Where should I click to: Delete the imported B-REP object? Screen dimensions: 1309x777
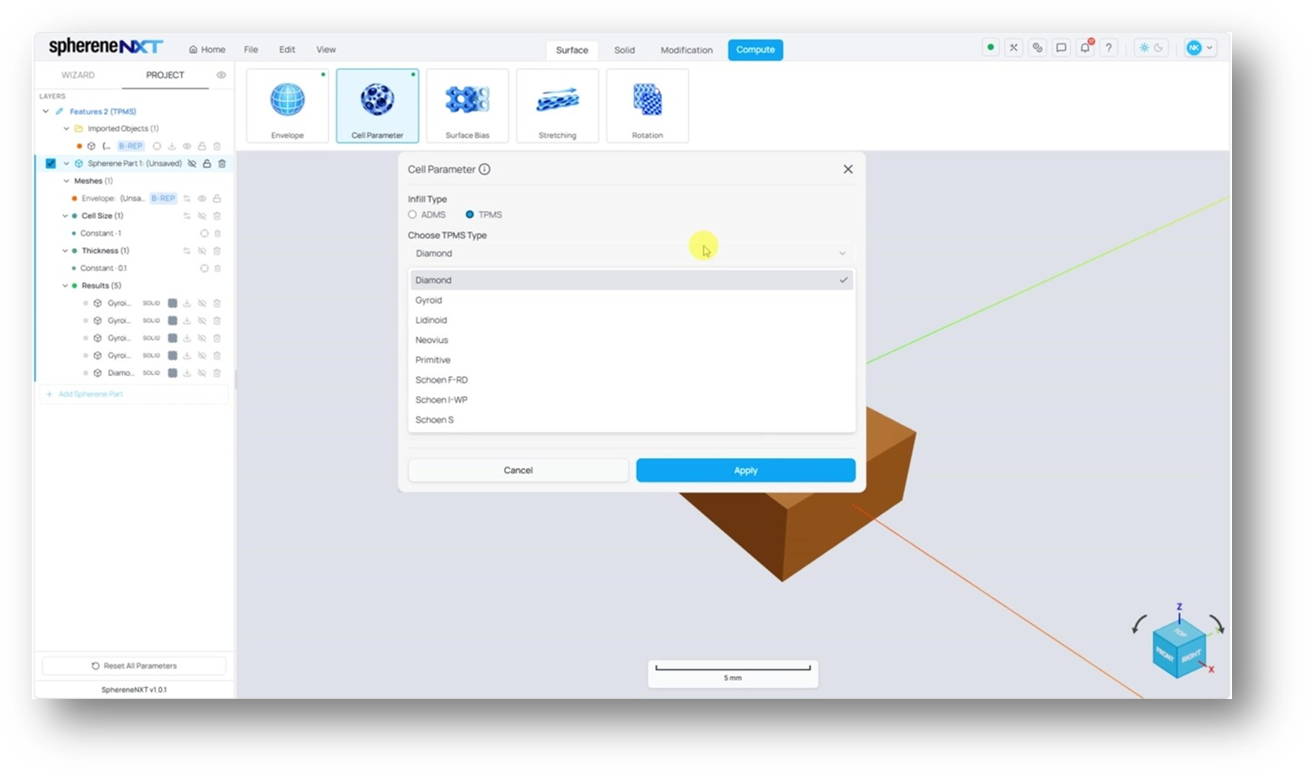pos(217,146)
